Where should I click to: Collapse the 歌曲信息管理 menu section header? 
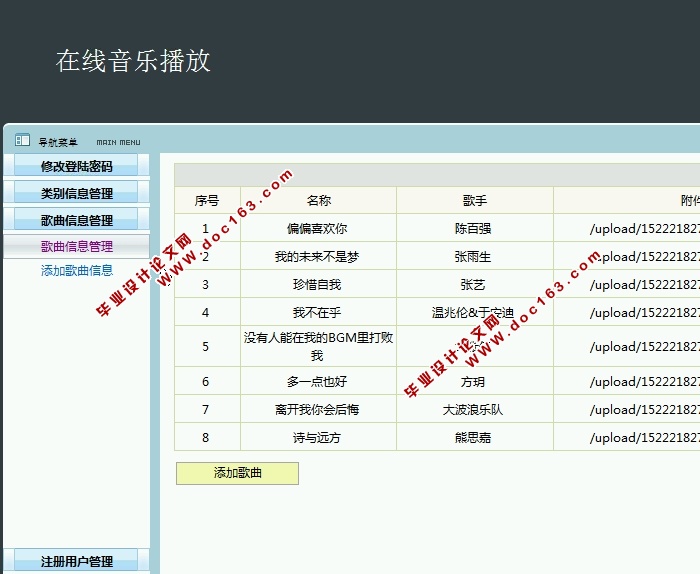click(76, 220)
